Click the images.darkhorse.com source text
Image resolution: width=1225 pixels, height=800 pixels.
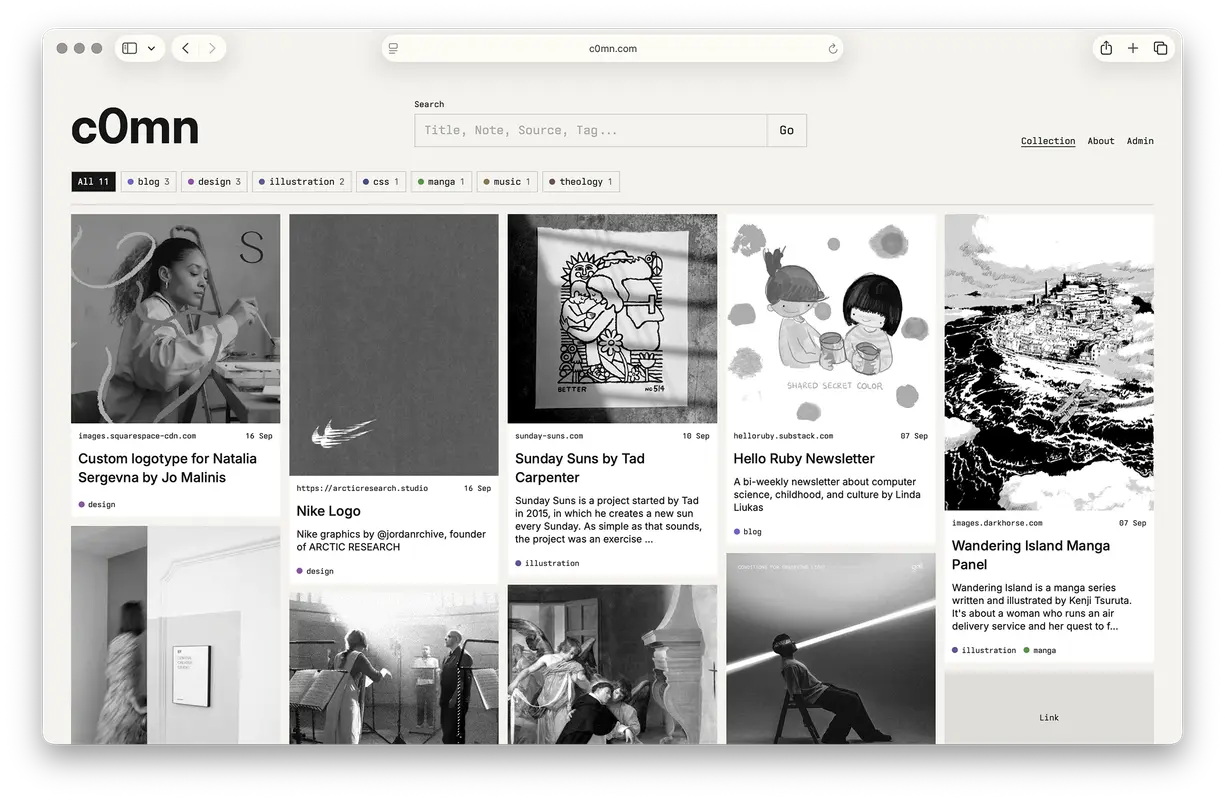tap(997, 523)
